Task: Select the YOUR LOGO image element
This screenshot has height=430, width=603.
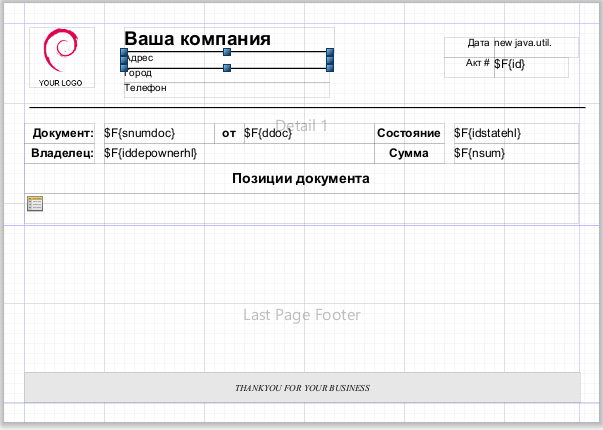Action: [x=61, y=58]
